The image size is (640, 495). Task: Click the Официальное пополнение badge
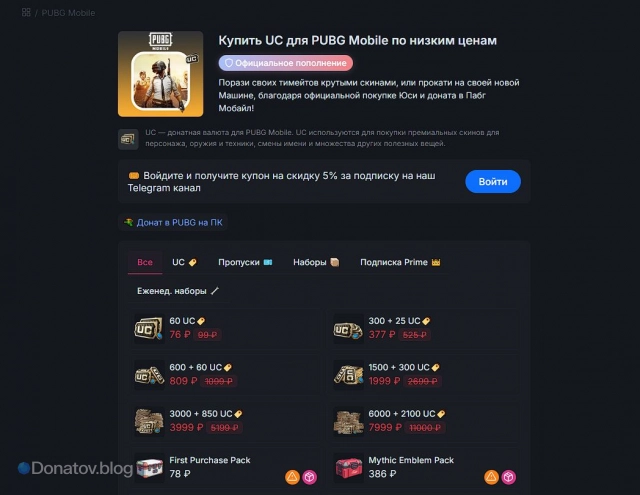tap(286, 63)
